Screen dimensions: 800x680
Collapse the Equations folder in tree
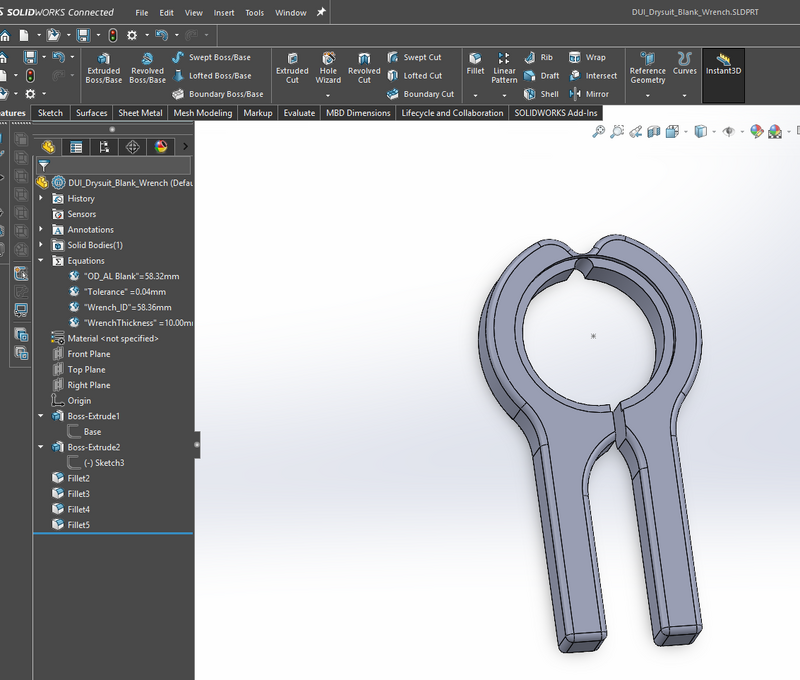point(41,261)
